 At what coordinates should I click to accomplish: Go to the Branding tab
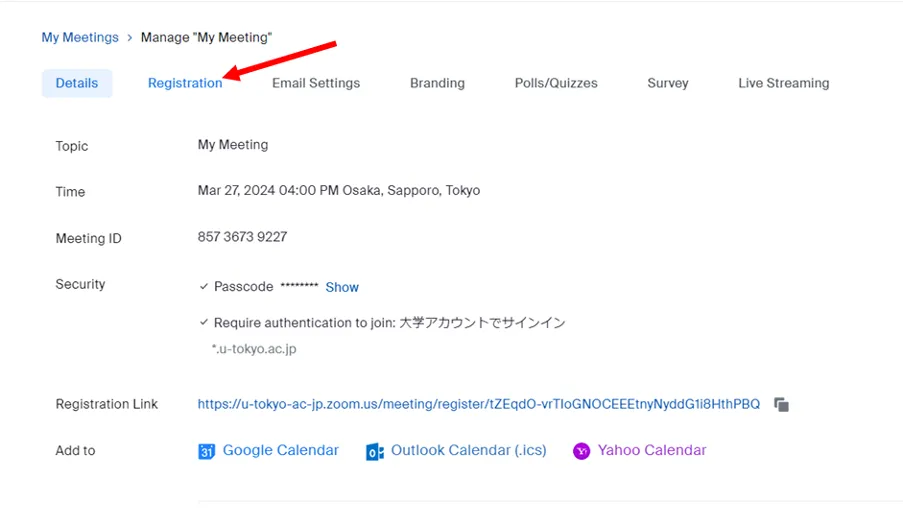437,83
